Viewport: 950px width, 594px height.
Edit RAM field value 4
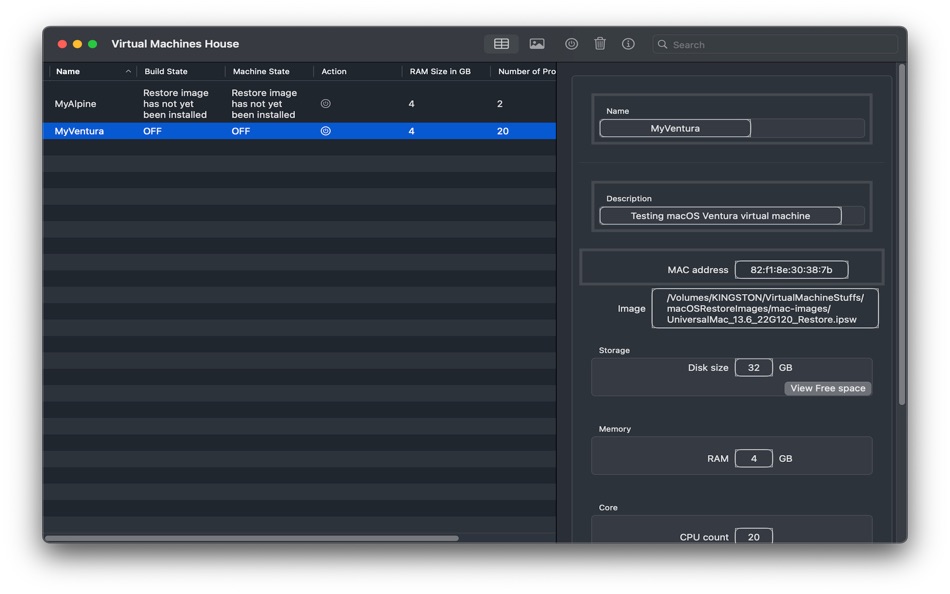pyautogui.click(x=754, y=458)
